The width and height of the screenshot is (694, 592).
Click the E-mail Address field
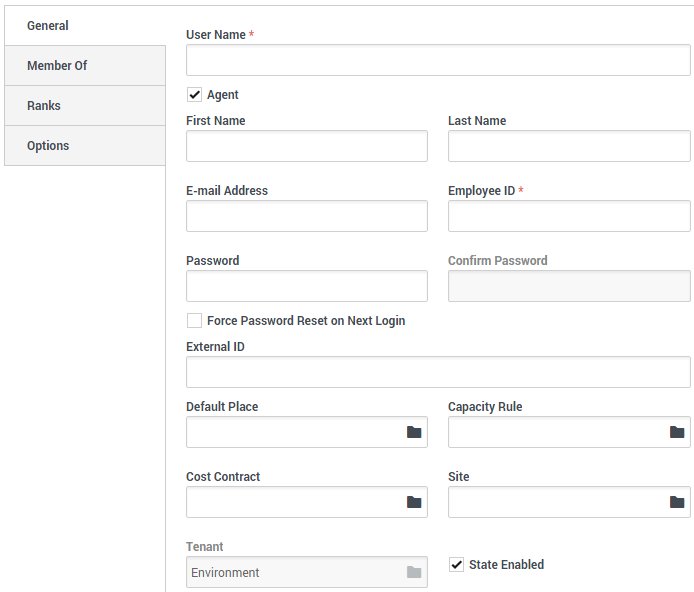coord(306,216)
